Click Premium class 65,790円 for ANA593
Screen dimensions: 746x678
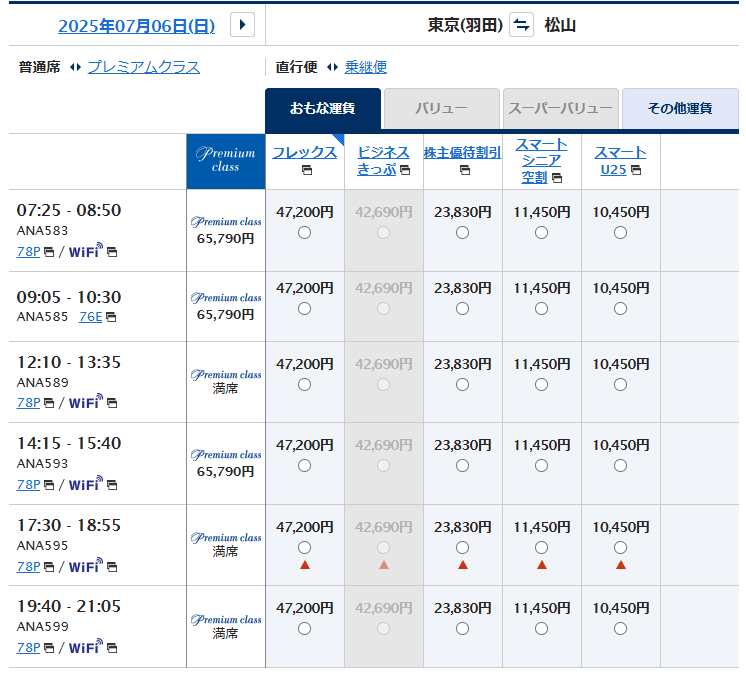(x=226, y=464)
